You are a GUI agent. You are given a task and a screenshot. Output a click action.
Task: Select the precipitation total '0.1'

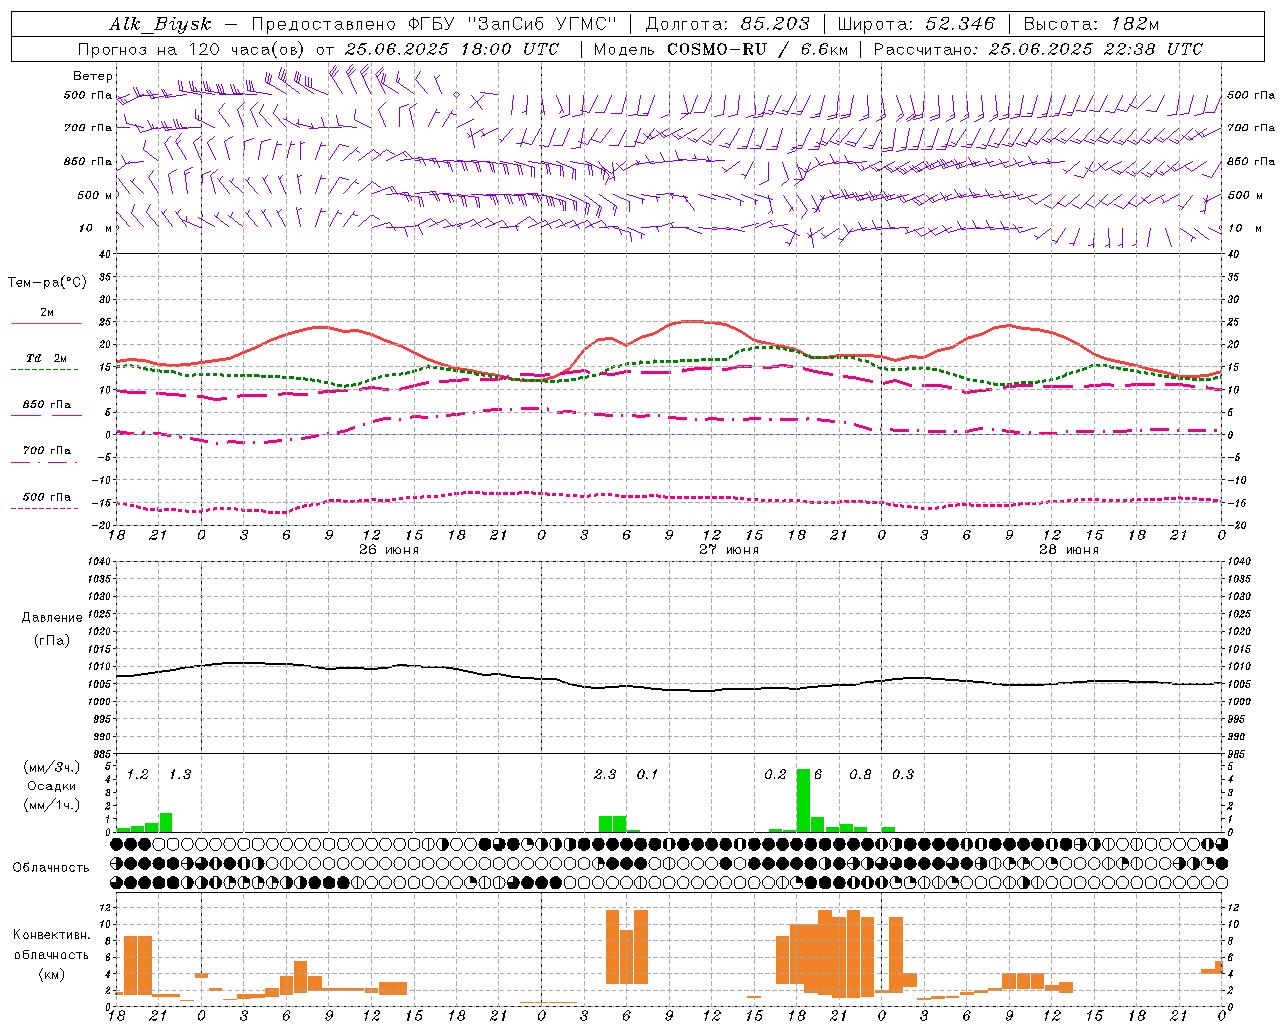tap(647, 775)
